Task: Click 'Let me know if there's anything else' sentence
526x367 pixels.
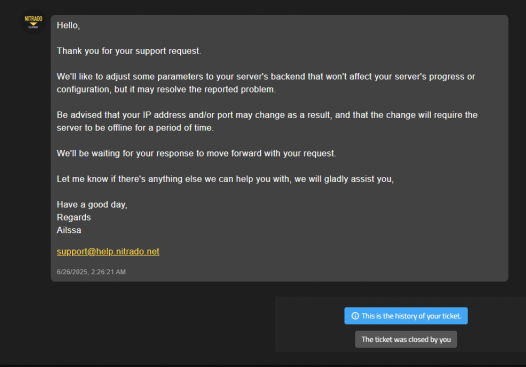Action: [225, 179]
